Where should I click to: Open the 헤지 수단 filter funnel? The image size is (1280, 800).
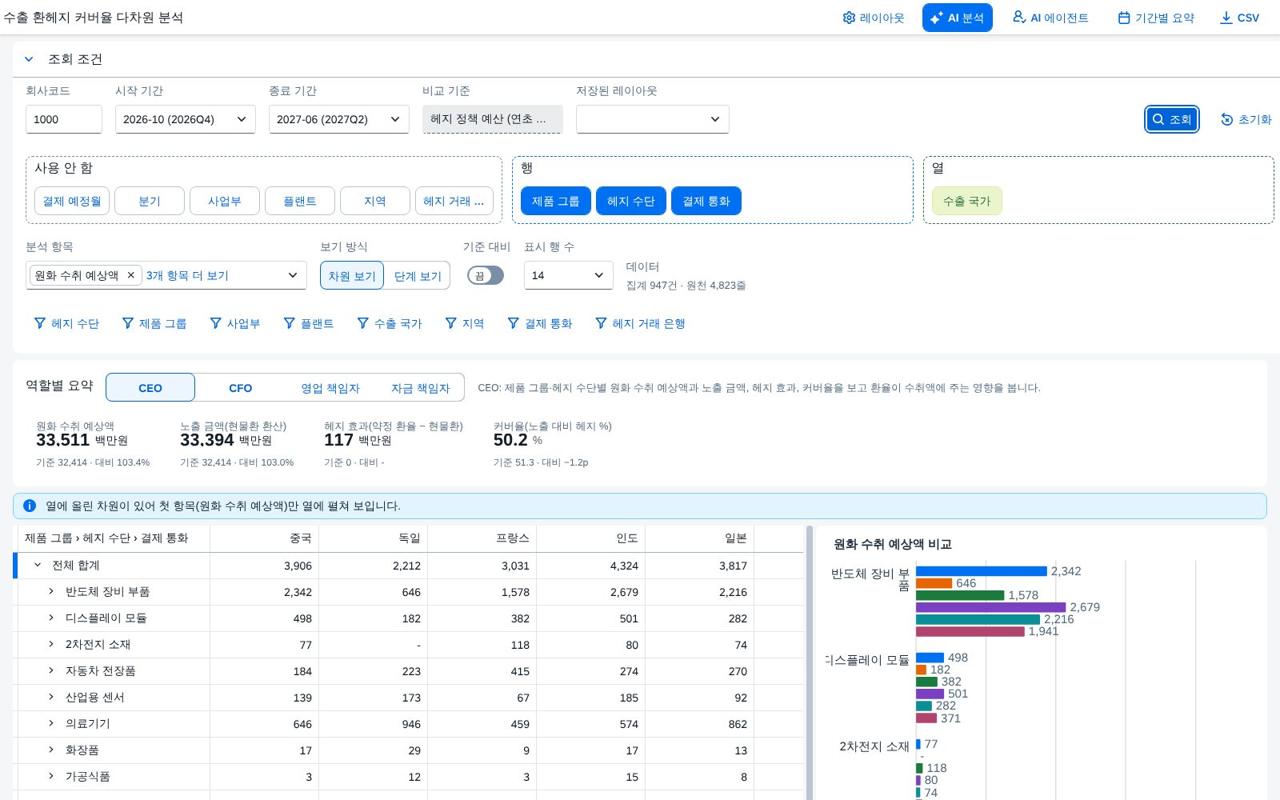pyautogui.click(x=66, y=323)
